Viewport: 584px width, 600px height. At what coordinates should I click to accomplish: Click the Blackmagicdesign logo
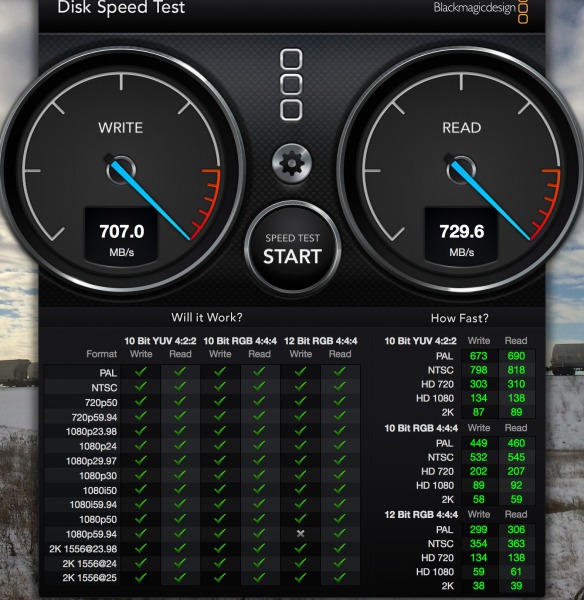click(481, 9)
